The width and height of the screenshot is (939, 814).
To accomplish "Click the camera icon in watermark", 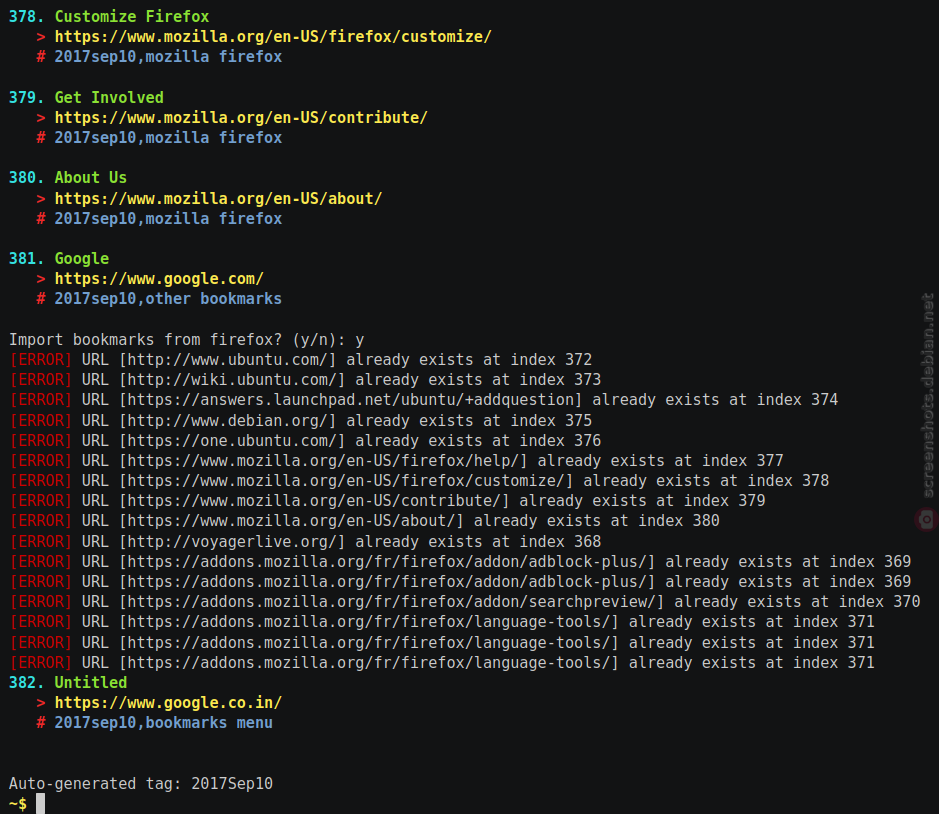I will point(926,519).
